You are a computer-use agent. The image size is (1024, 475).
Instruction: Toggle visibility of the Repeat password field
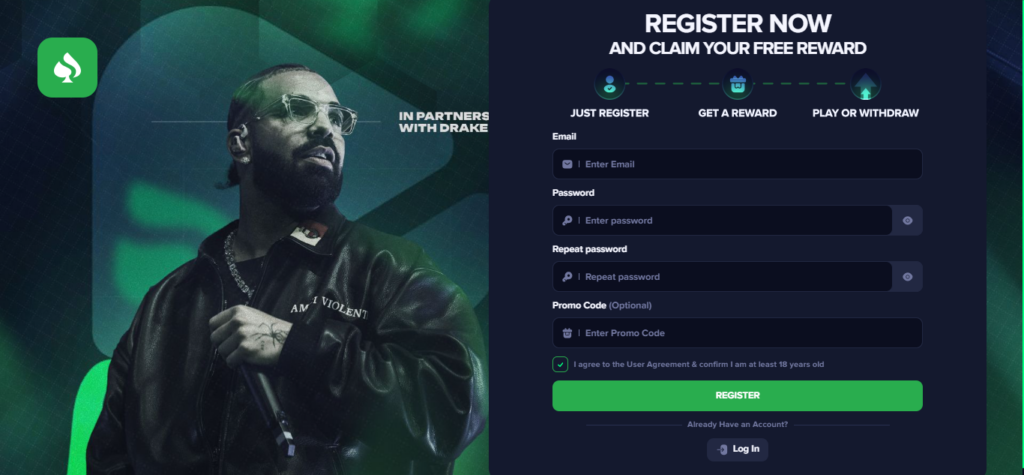pyautogui.click(x=907, y=276)
